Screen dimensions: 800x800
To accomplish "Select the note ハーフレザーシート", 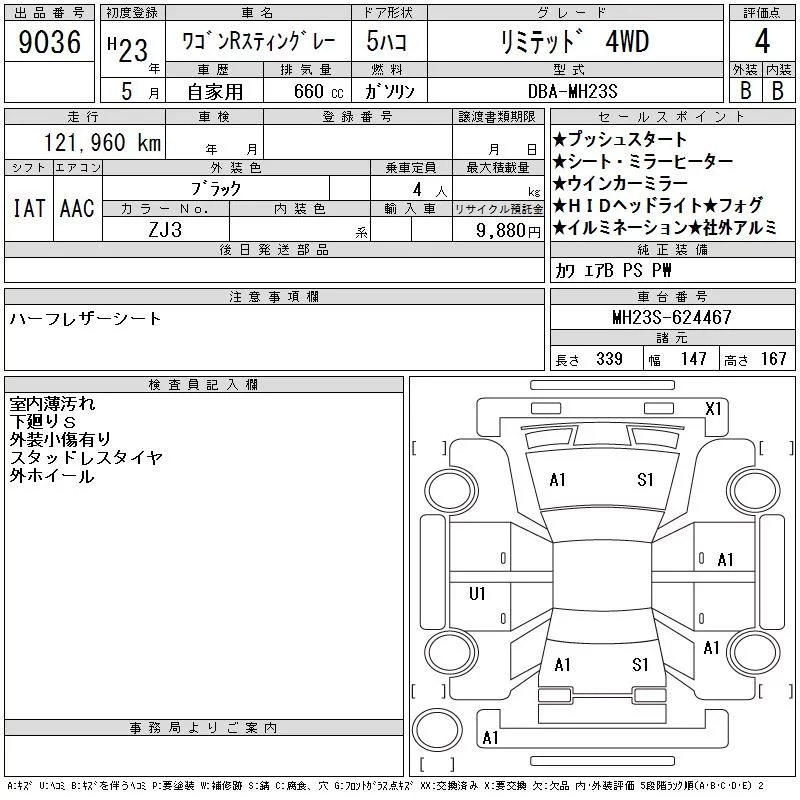I will click(85, 319).
